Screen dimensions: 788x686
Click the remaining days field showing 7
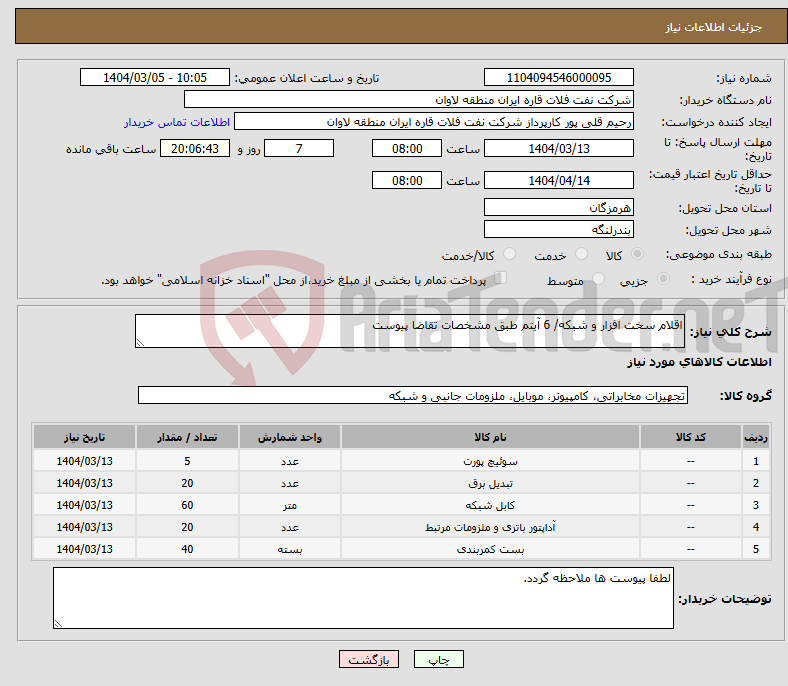[299, 149]
